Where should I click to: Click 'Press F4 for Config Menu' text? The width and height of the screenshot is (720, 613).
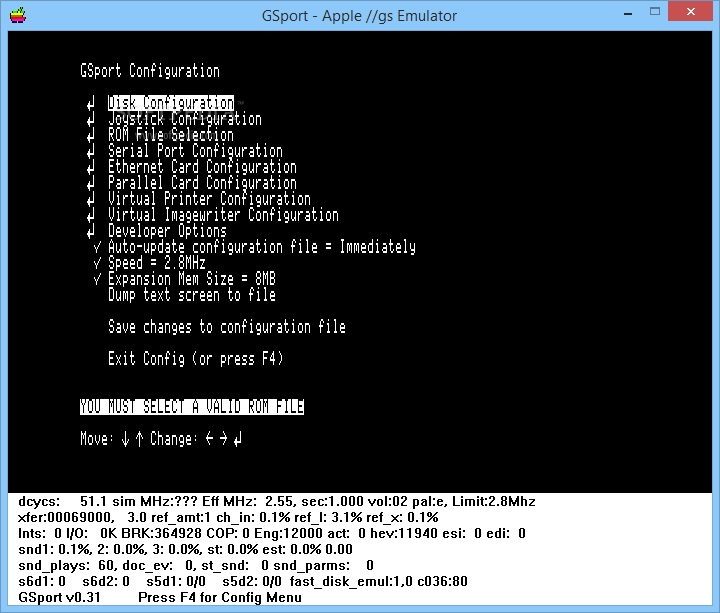(220, 597)
